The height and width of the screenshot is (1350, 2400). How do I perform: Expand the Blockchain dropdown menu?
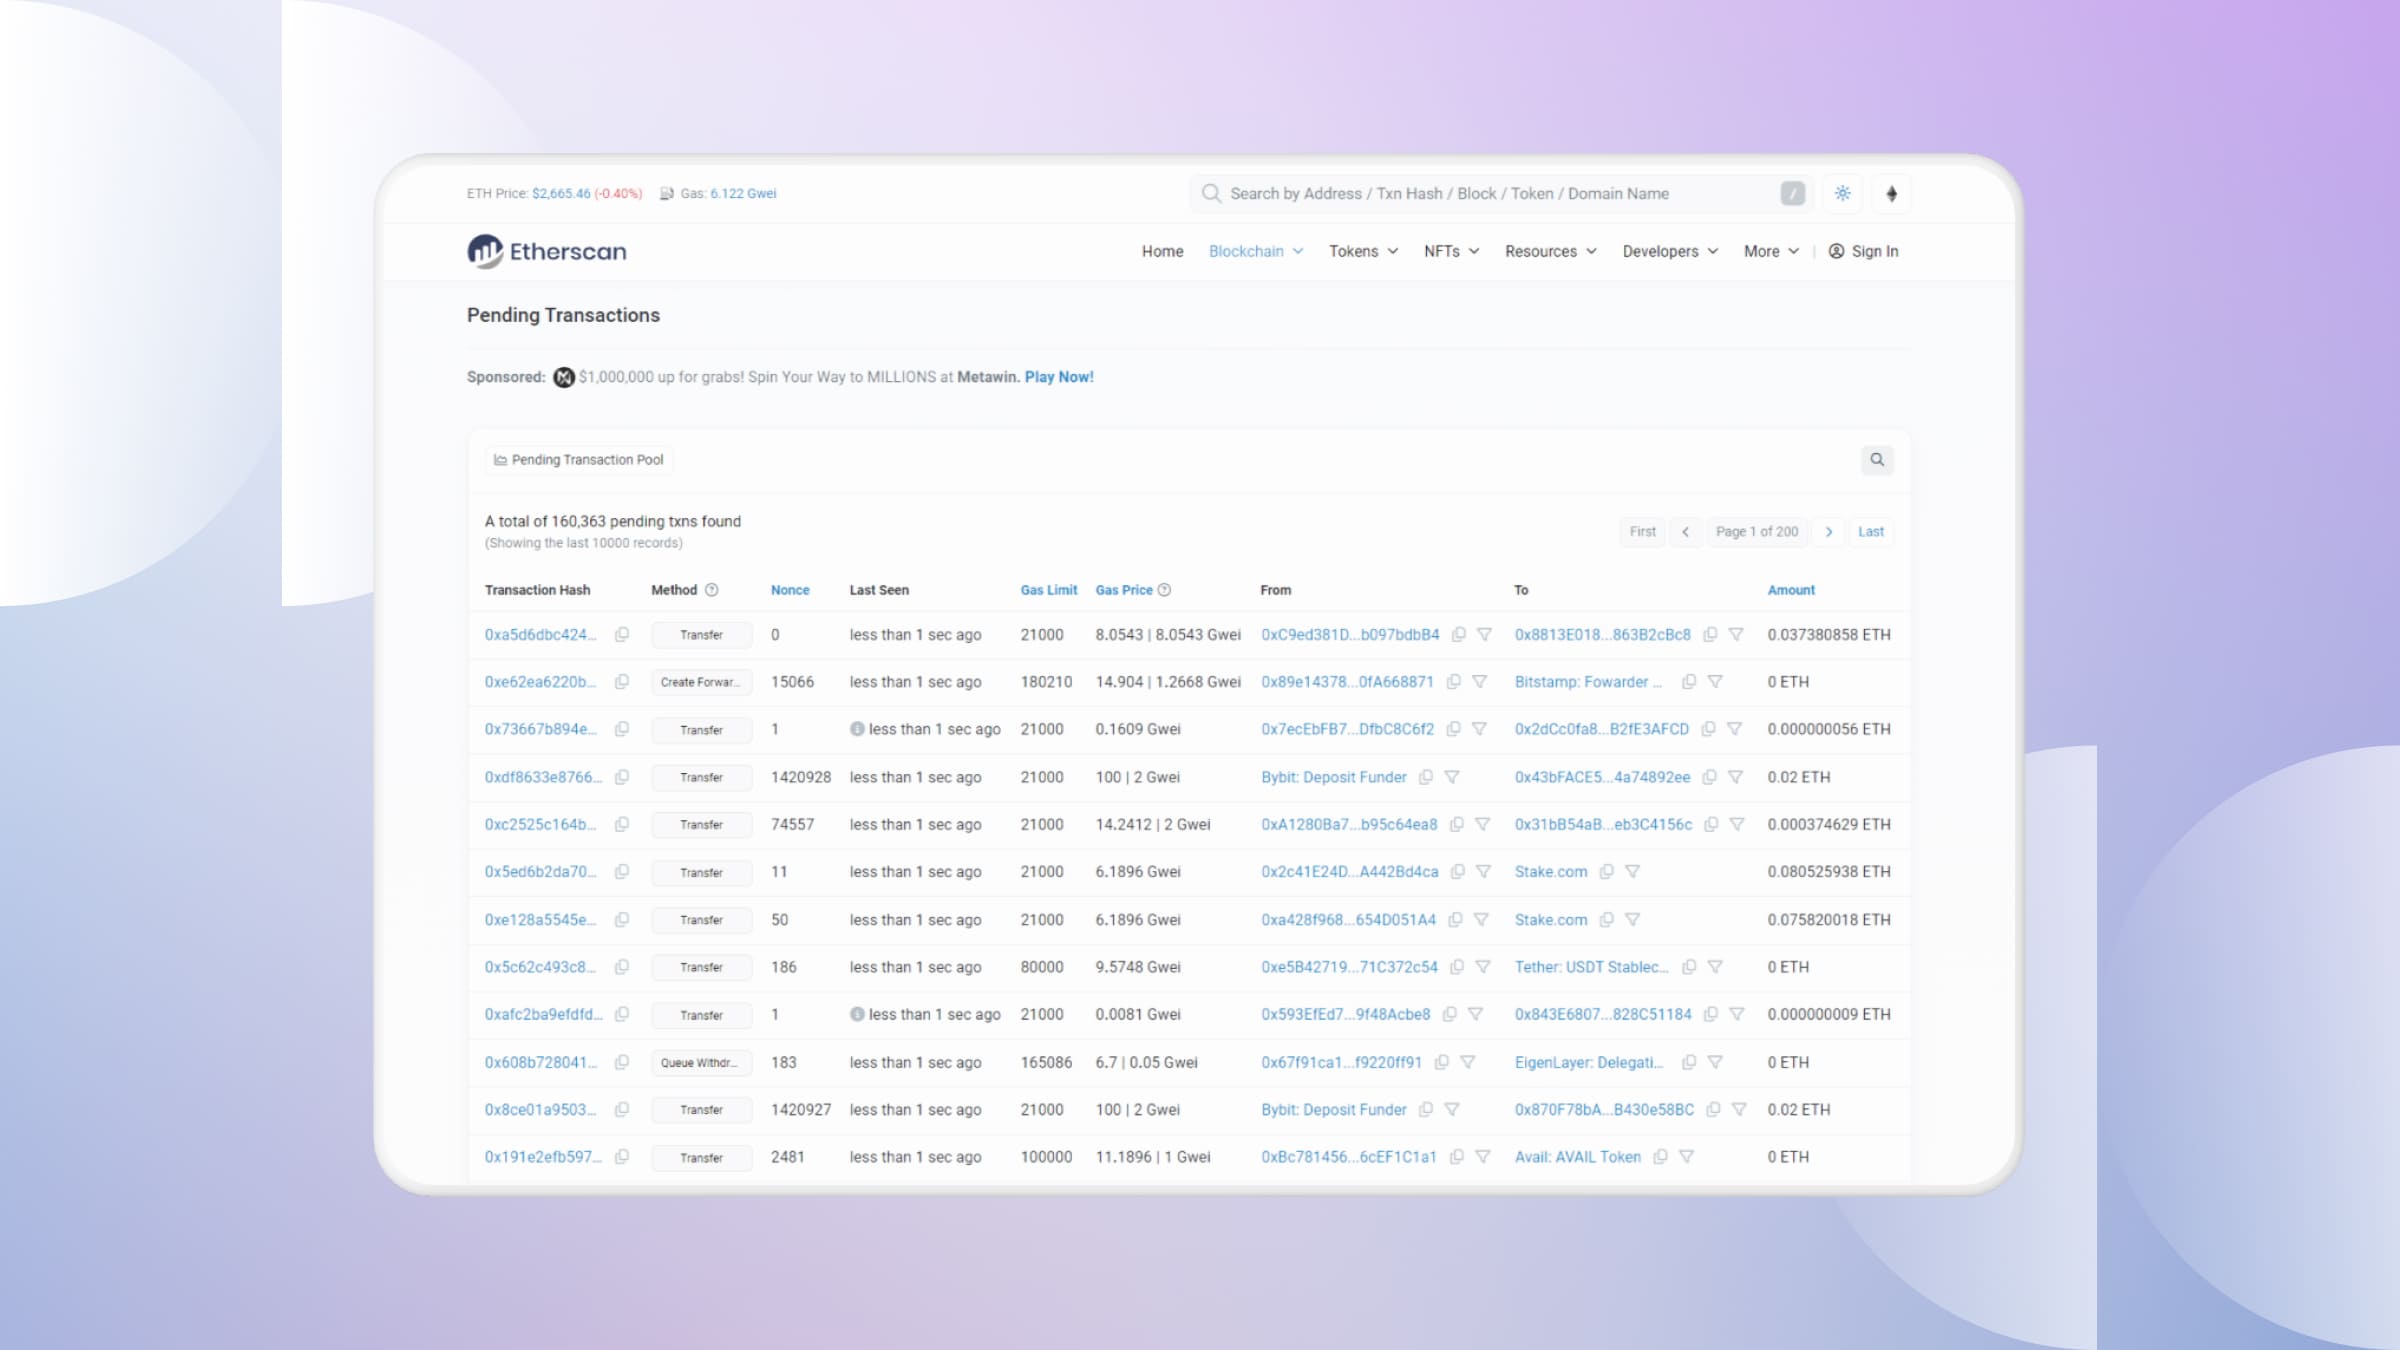pos(1253,251)
